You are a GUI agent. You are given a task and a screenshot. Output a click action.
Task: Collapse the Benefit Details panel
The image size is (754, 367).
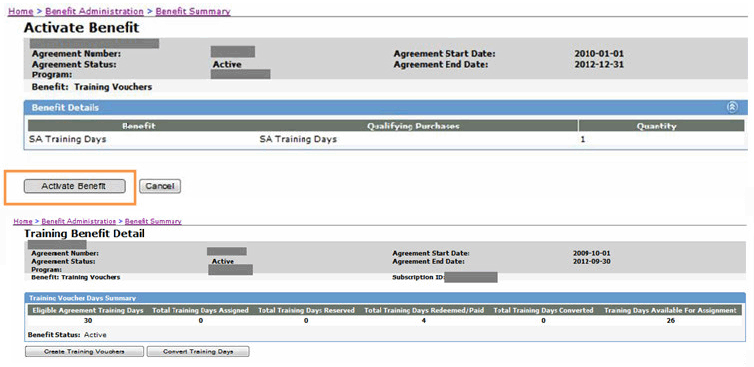click(x=732, y=108)
